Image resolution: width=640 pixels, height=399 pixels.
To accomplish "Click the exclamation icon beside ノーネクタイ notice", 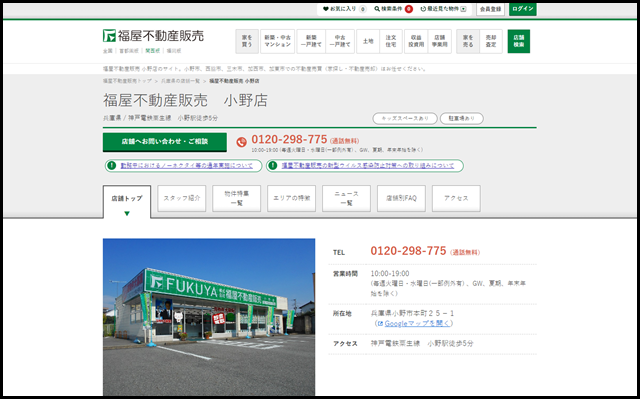I will coord(111,166).
